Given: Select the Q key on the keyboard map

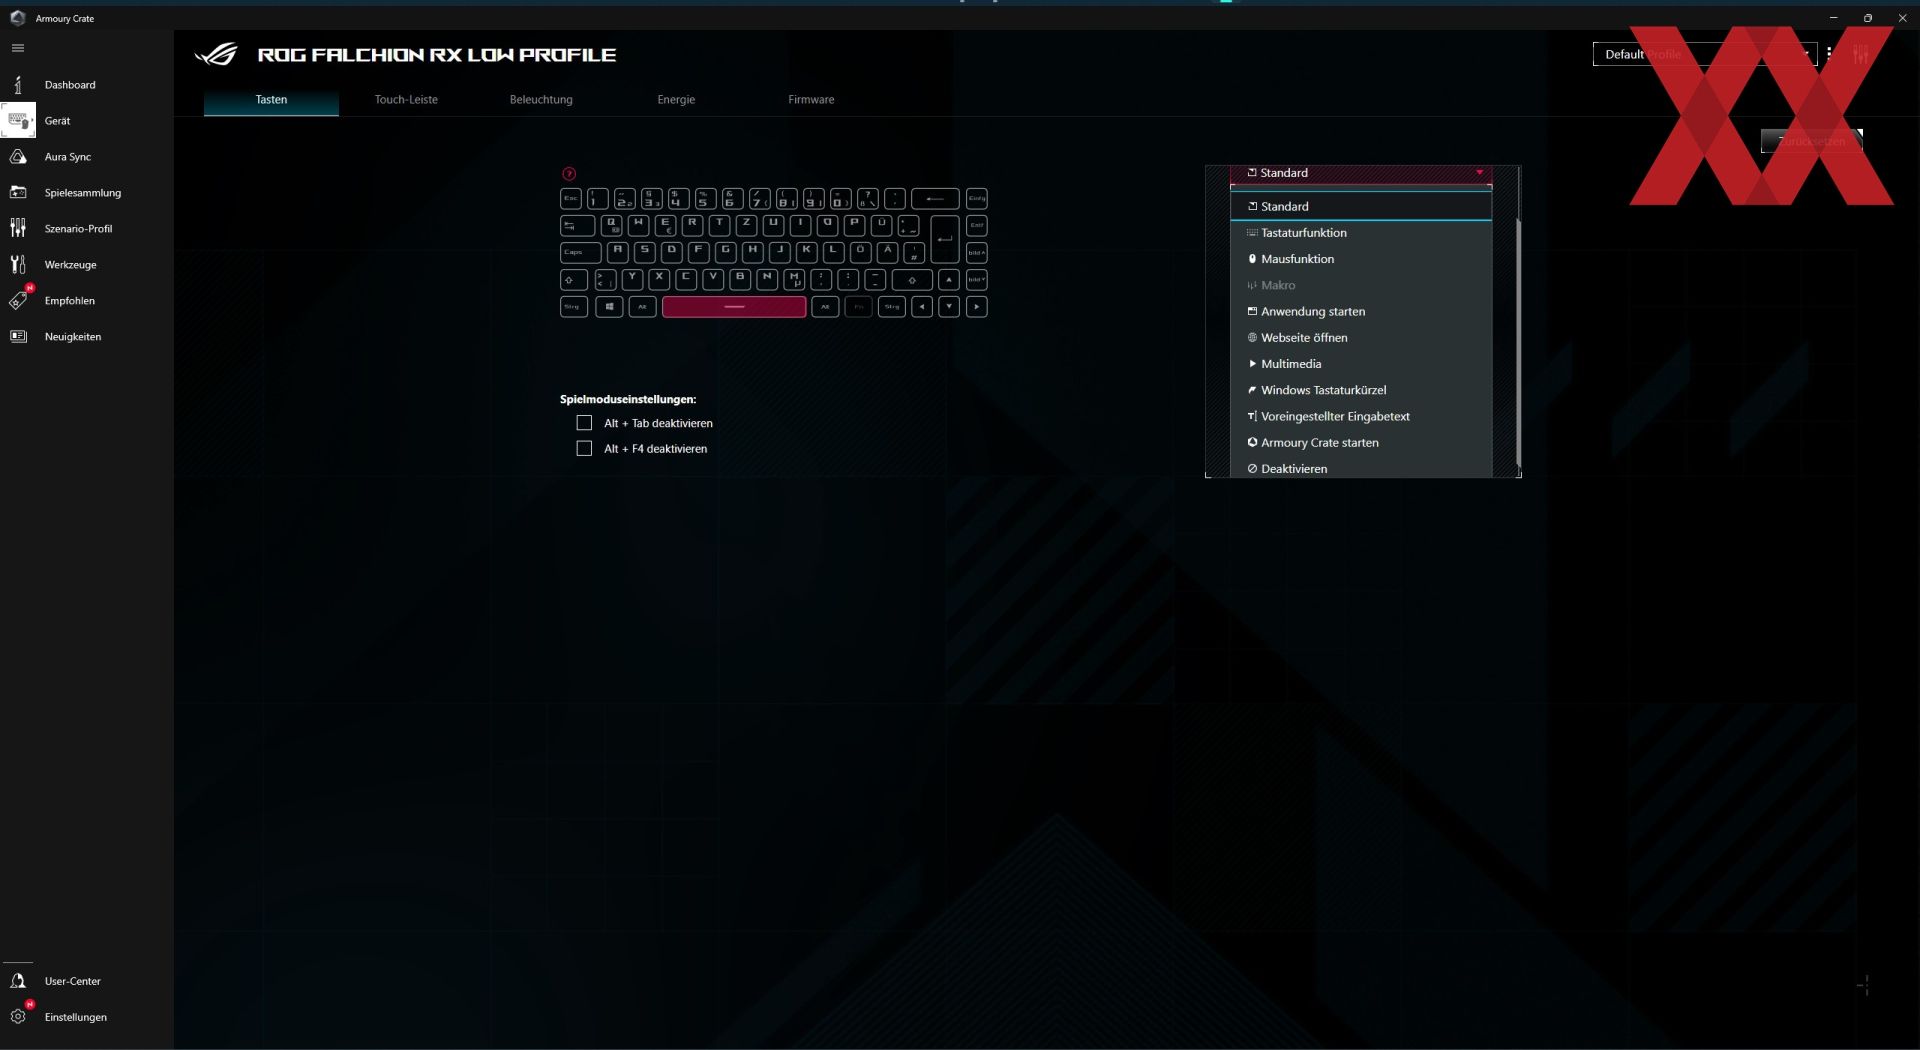Looking at the screenshot, I should [611, 226].
